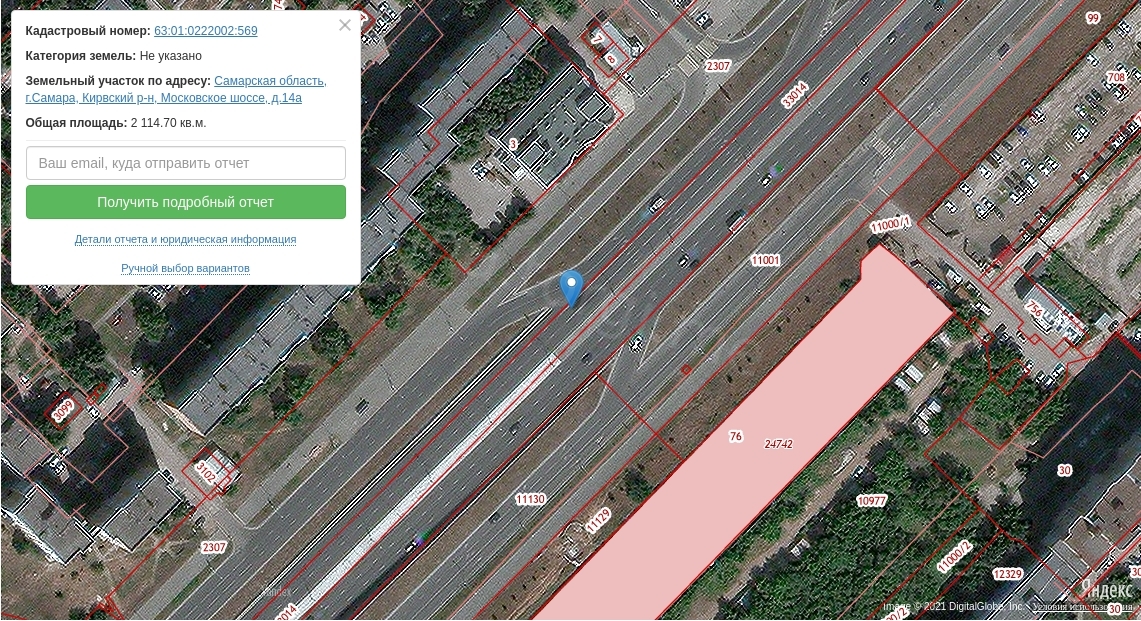Viewport: 1141px width, 621px height.
Task: Click parcel label 756 near the parking
Action: tap(1034, 309)
